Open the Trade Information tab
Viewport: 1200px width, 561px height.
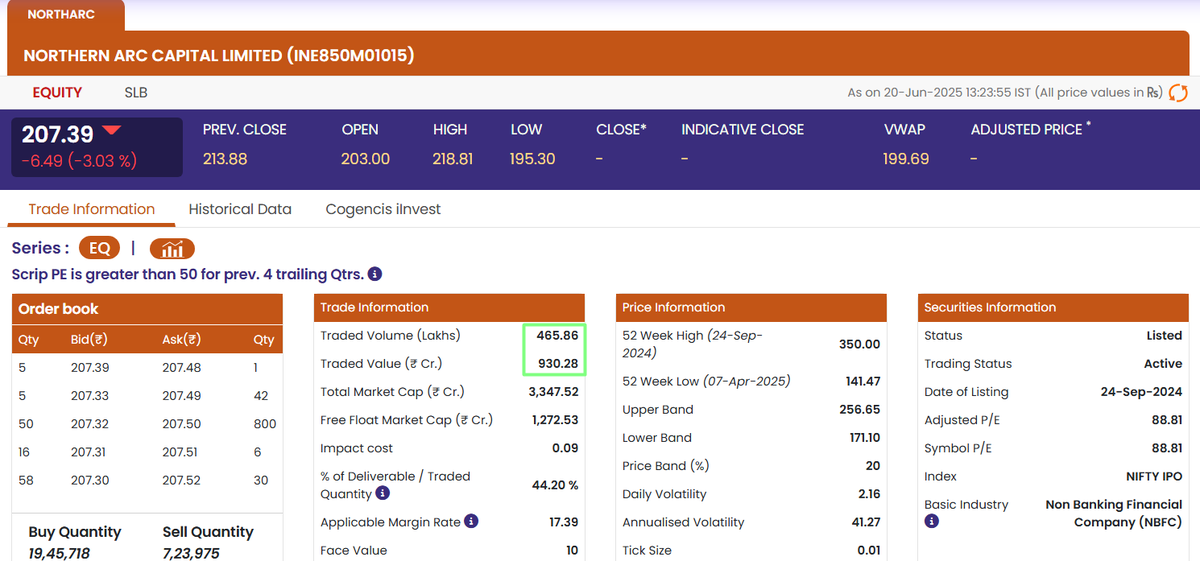tap(92, 209)
